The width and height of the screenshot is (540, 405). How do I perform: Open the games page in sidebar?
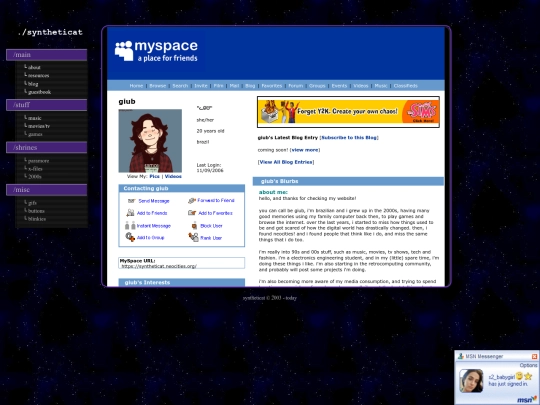(x=35, y=134)
